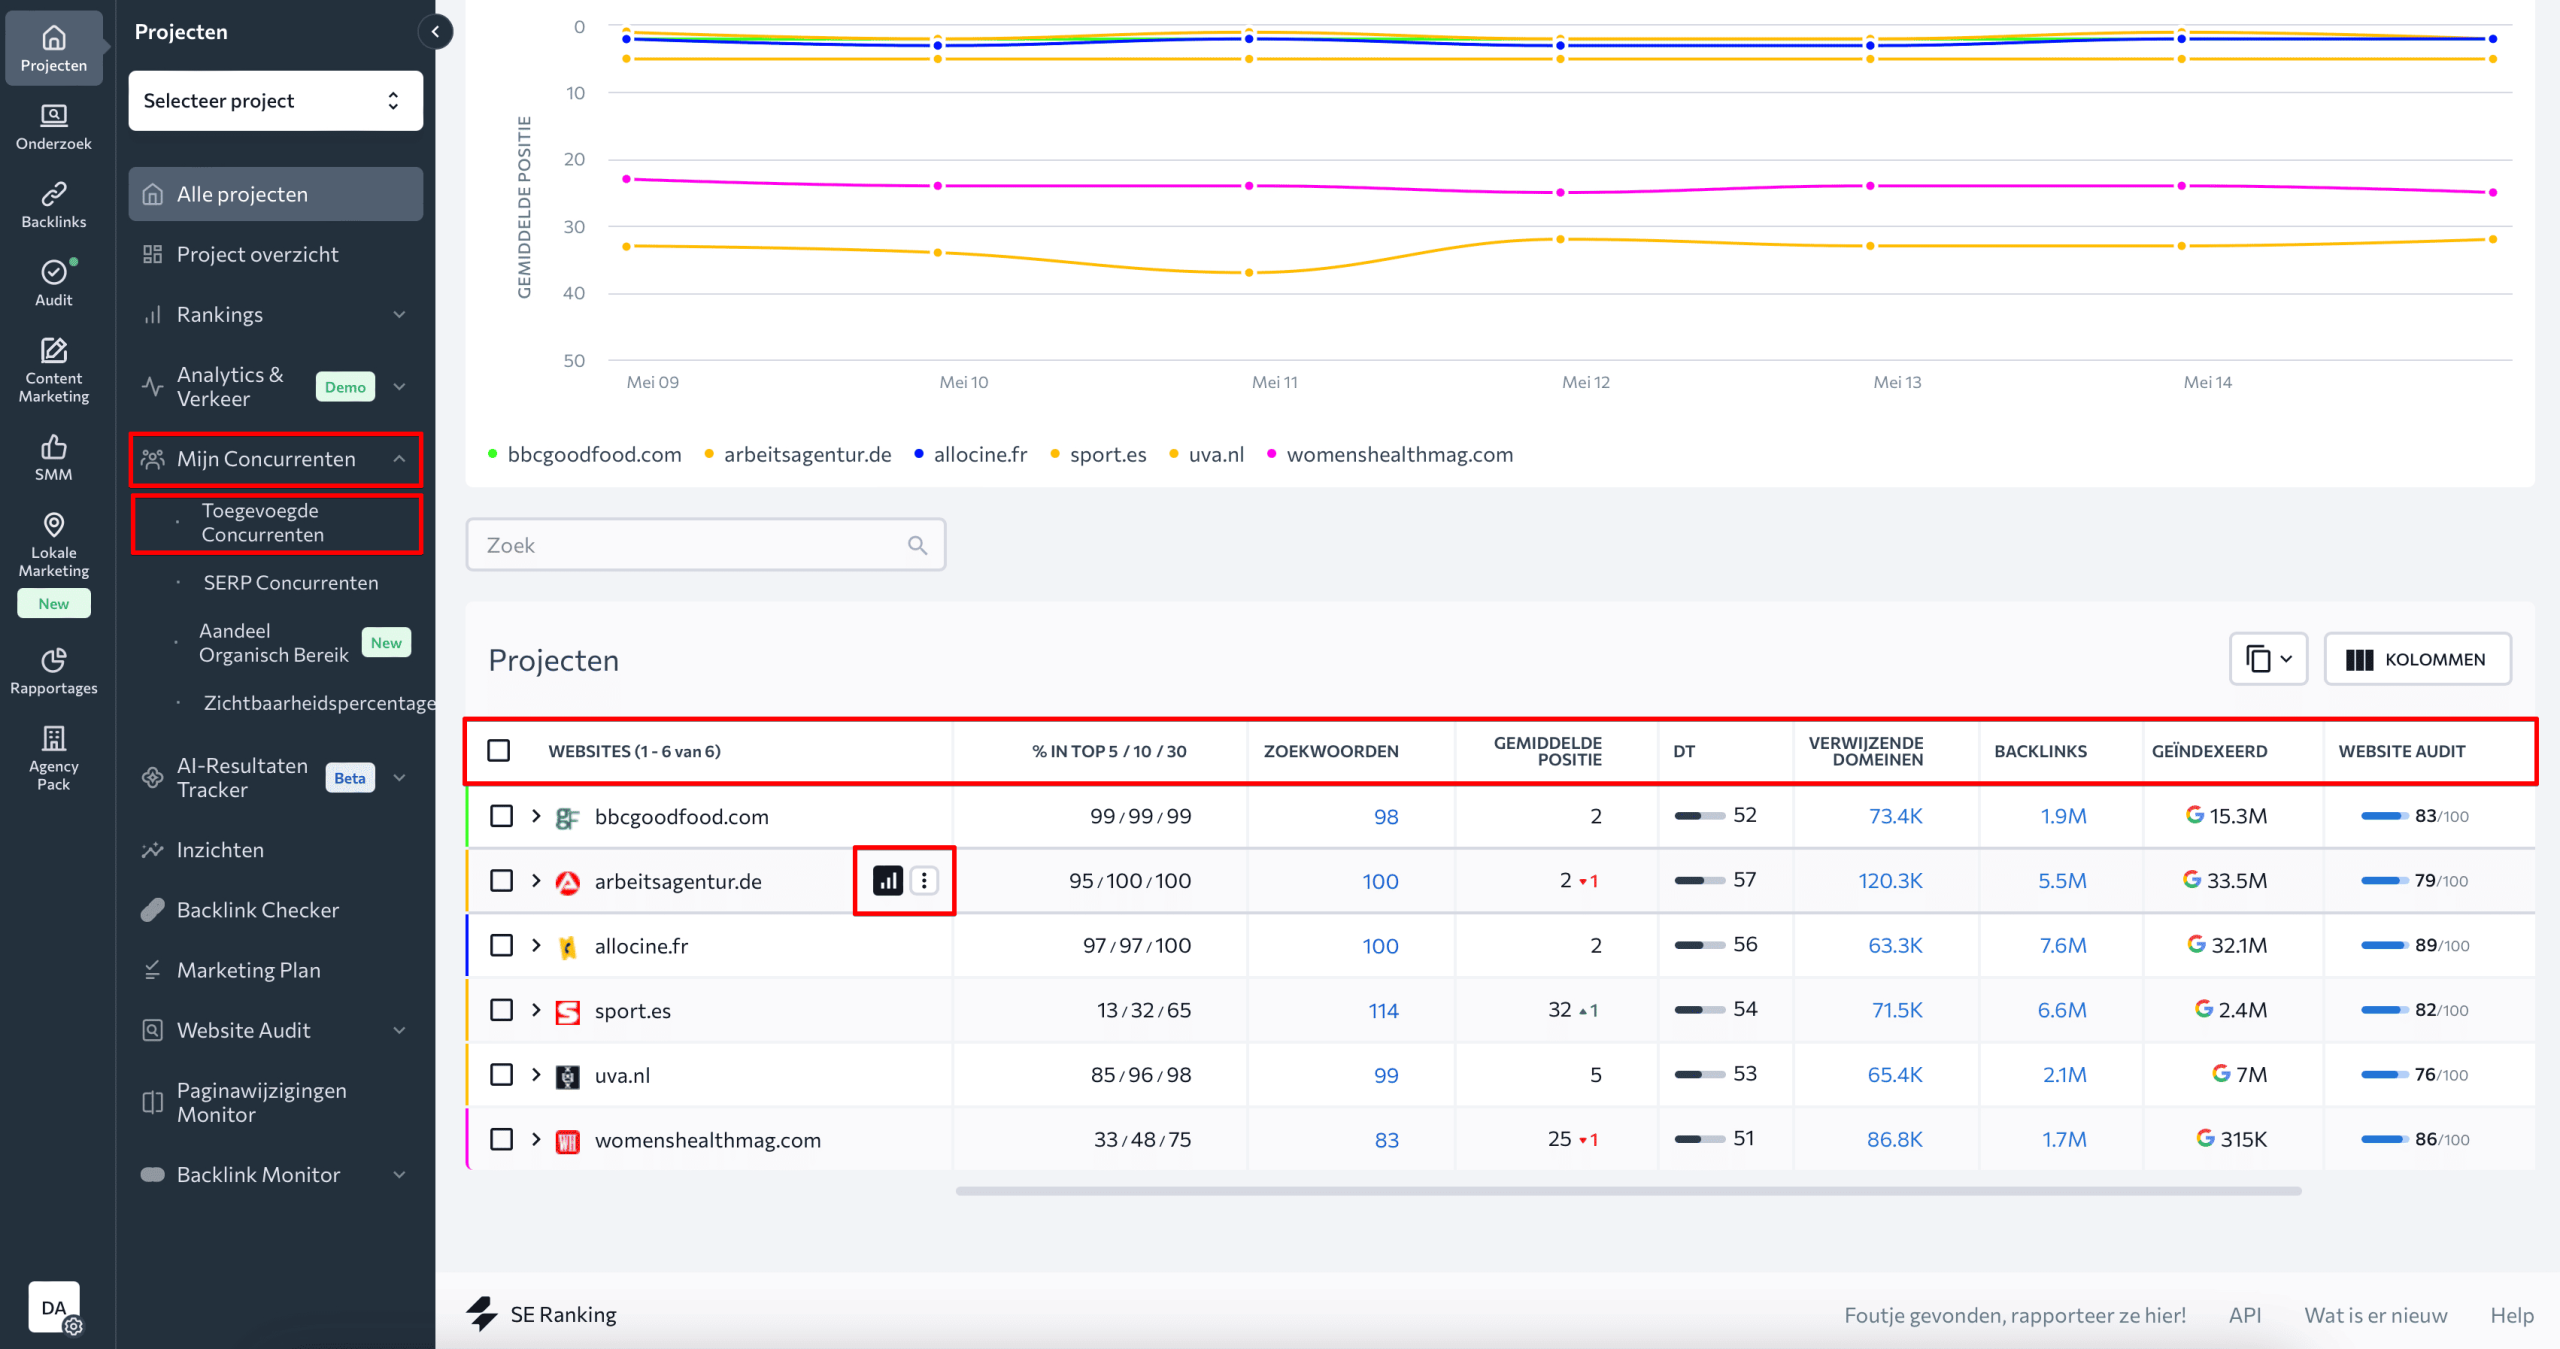
Task: Click the uva.nl favicon
Action: point(567,1076)
